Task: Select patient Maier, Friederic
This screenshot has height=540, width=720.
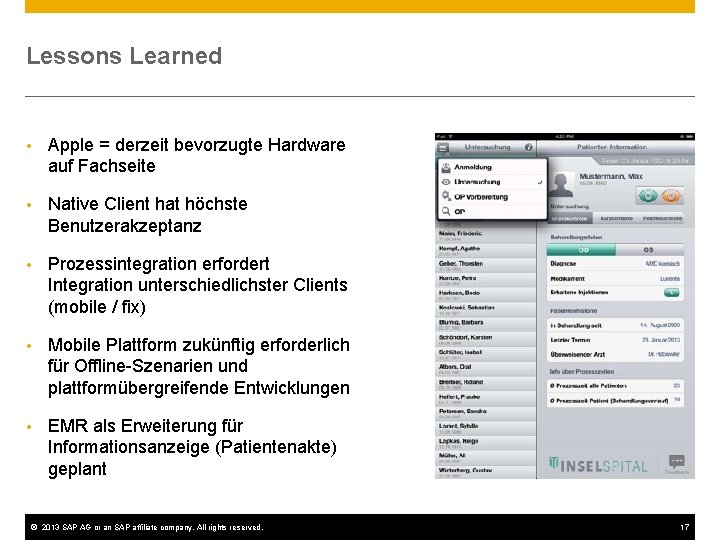Action: point(485,236)
